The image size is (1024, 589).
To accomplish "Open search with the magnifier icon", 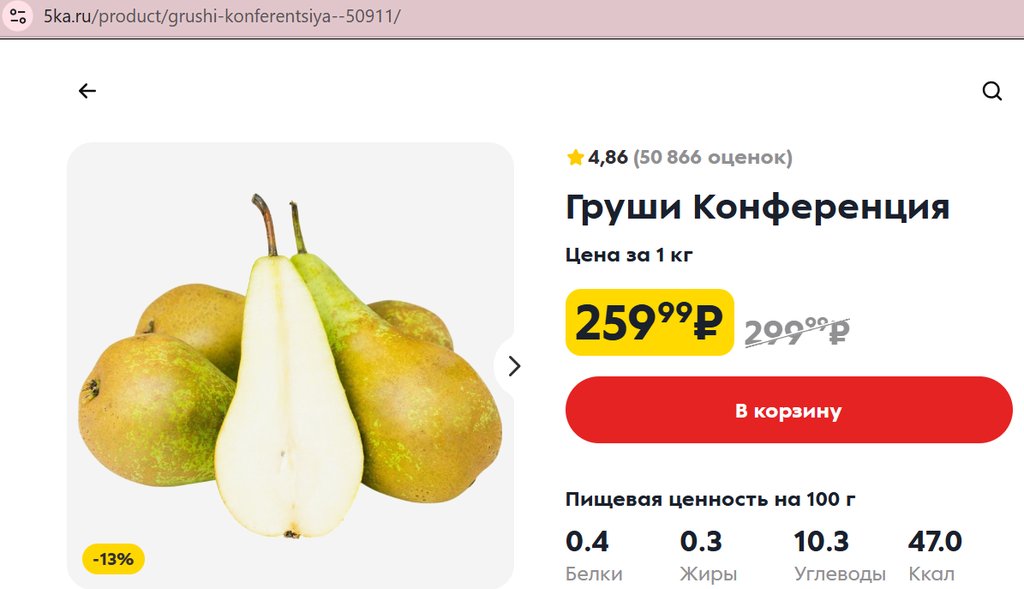I will click(992, 91).
